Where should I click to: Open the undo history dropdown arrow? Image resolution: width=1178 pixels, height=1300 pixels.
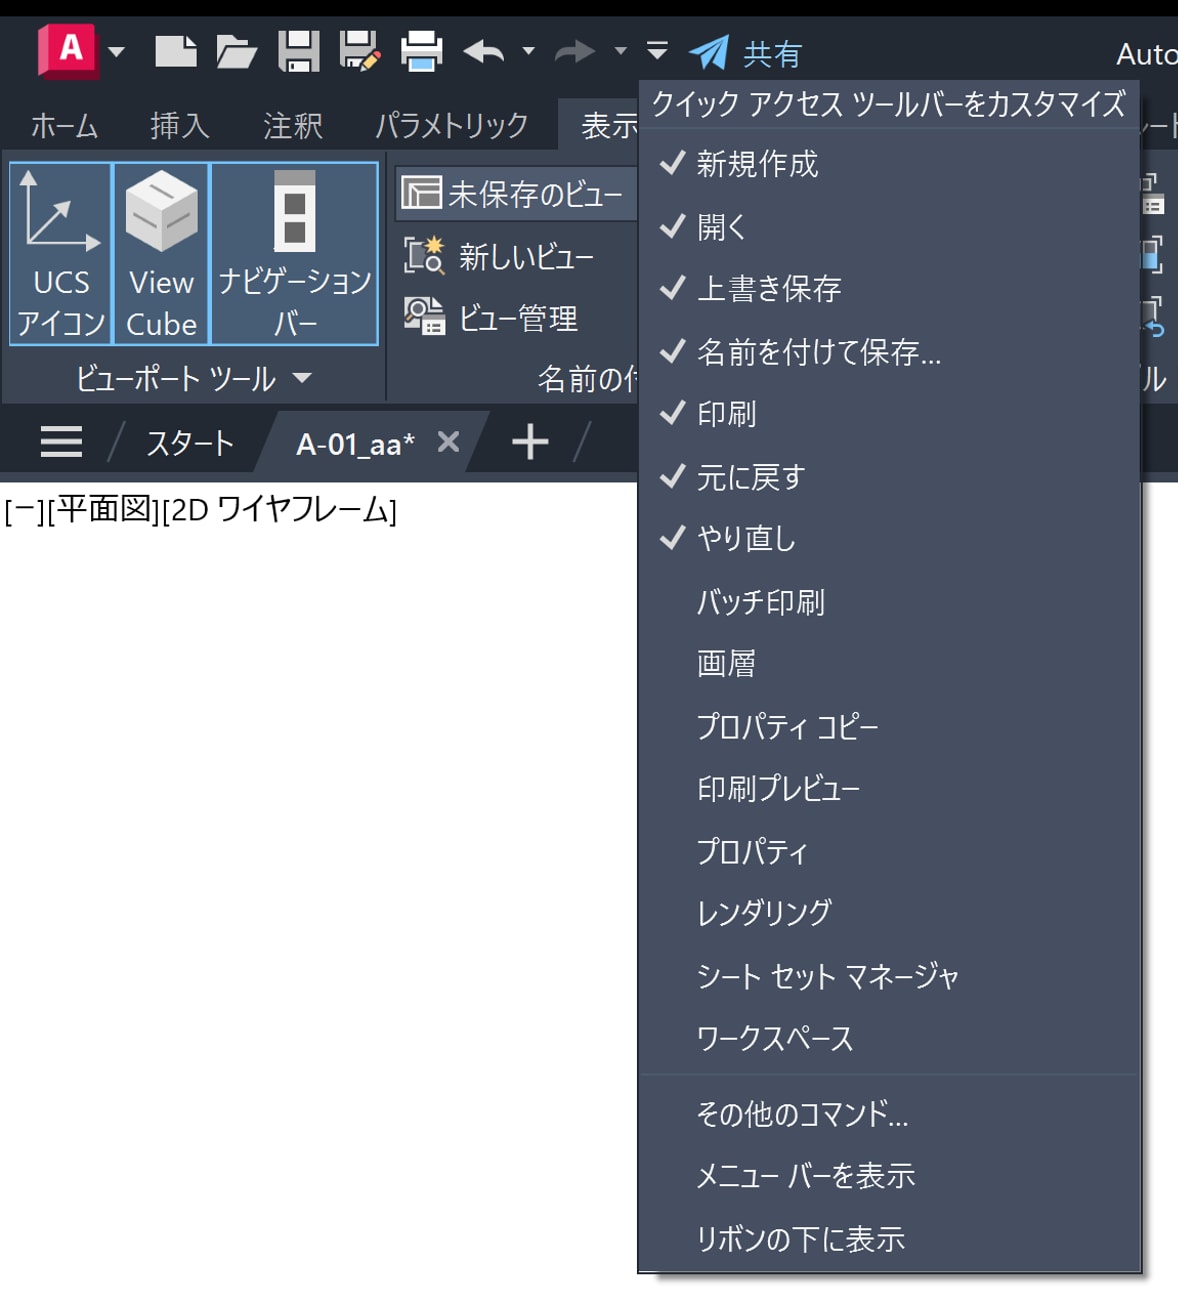tap(529, 51)
